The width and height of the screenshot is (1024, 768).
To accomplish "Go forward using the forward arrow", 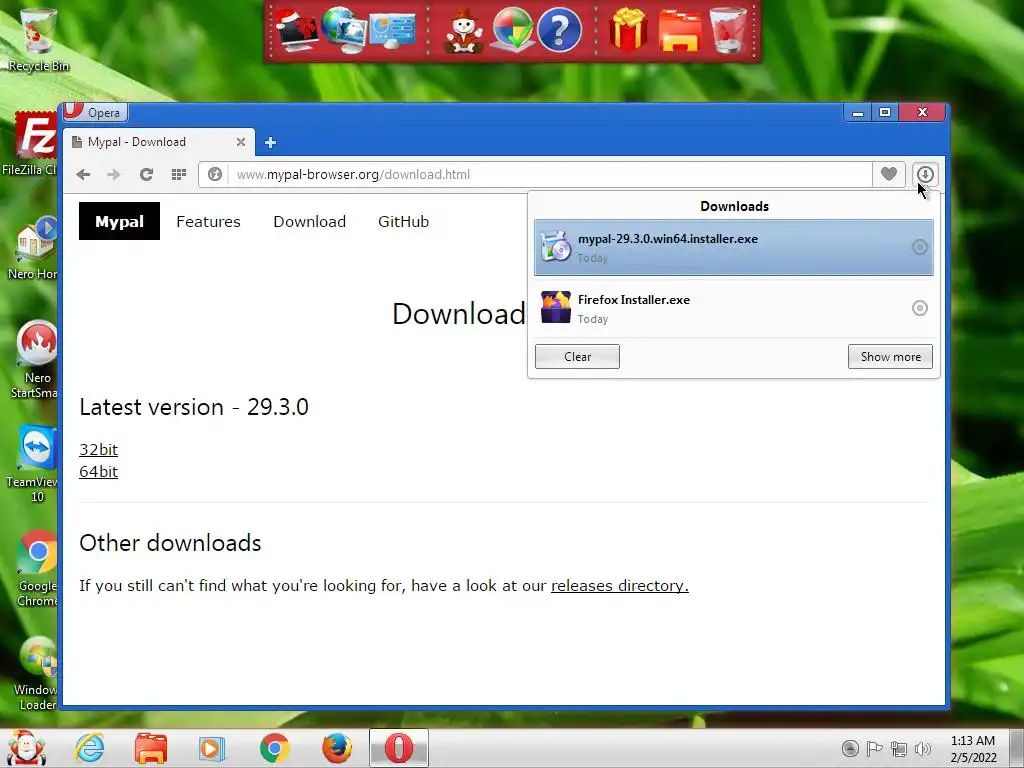I will pos(114,174).
